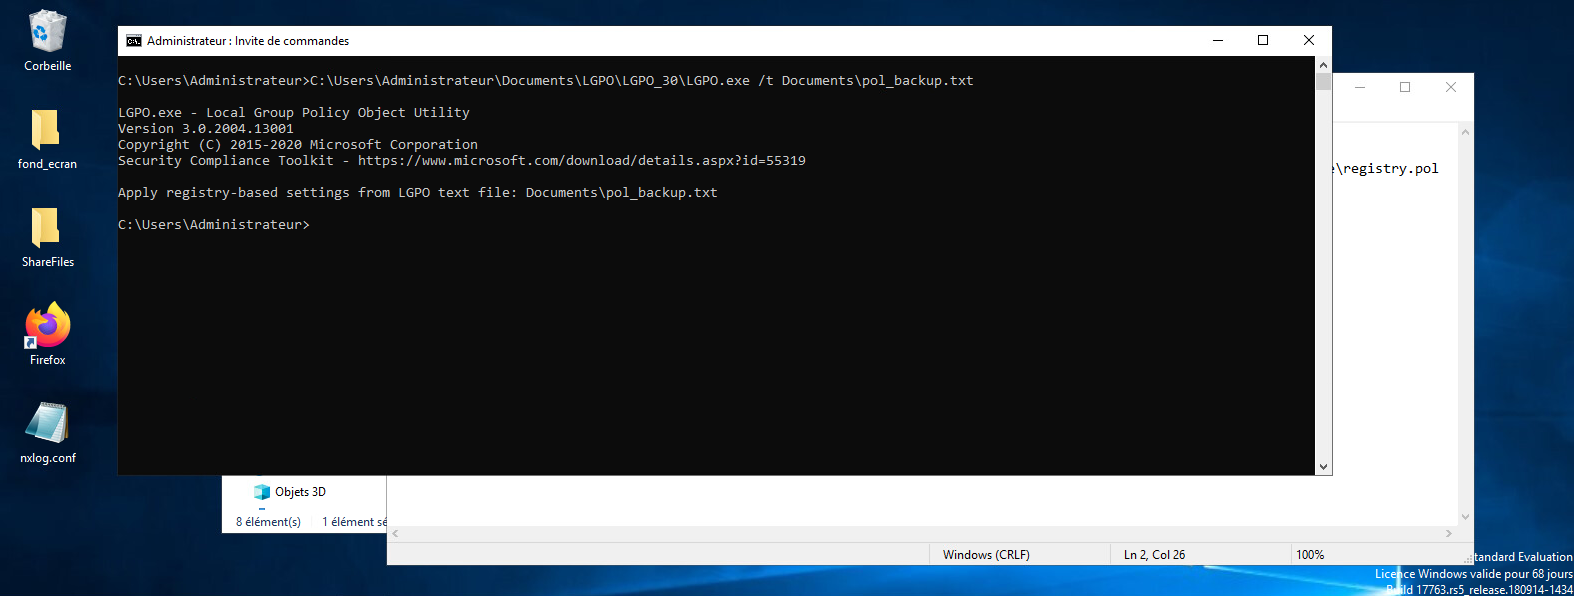Select the ShareFiles desktop folder

47,229
